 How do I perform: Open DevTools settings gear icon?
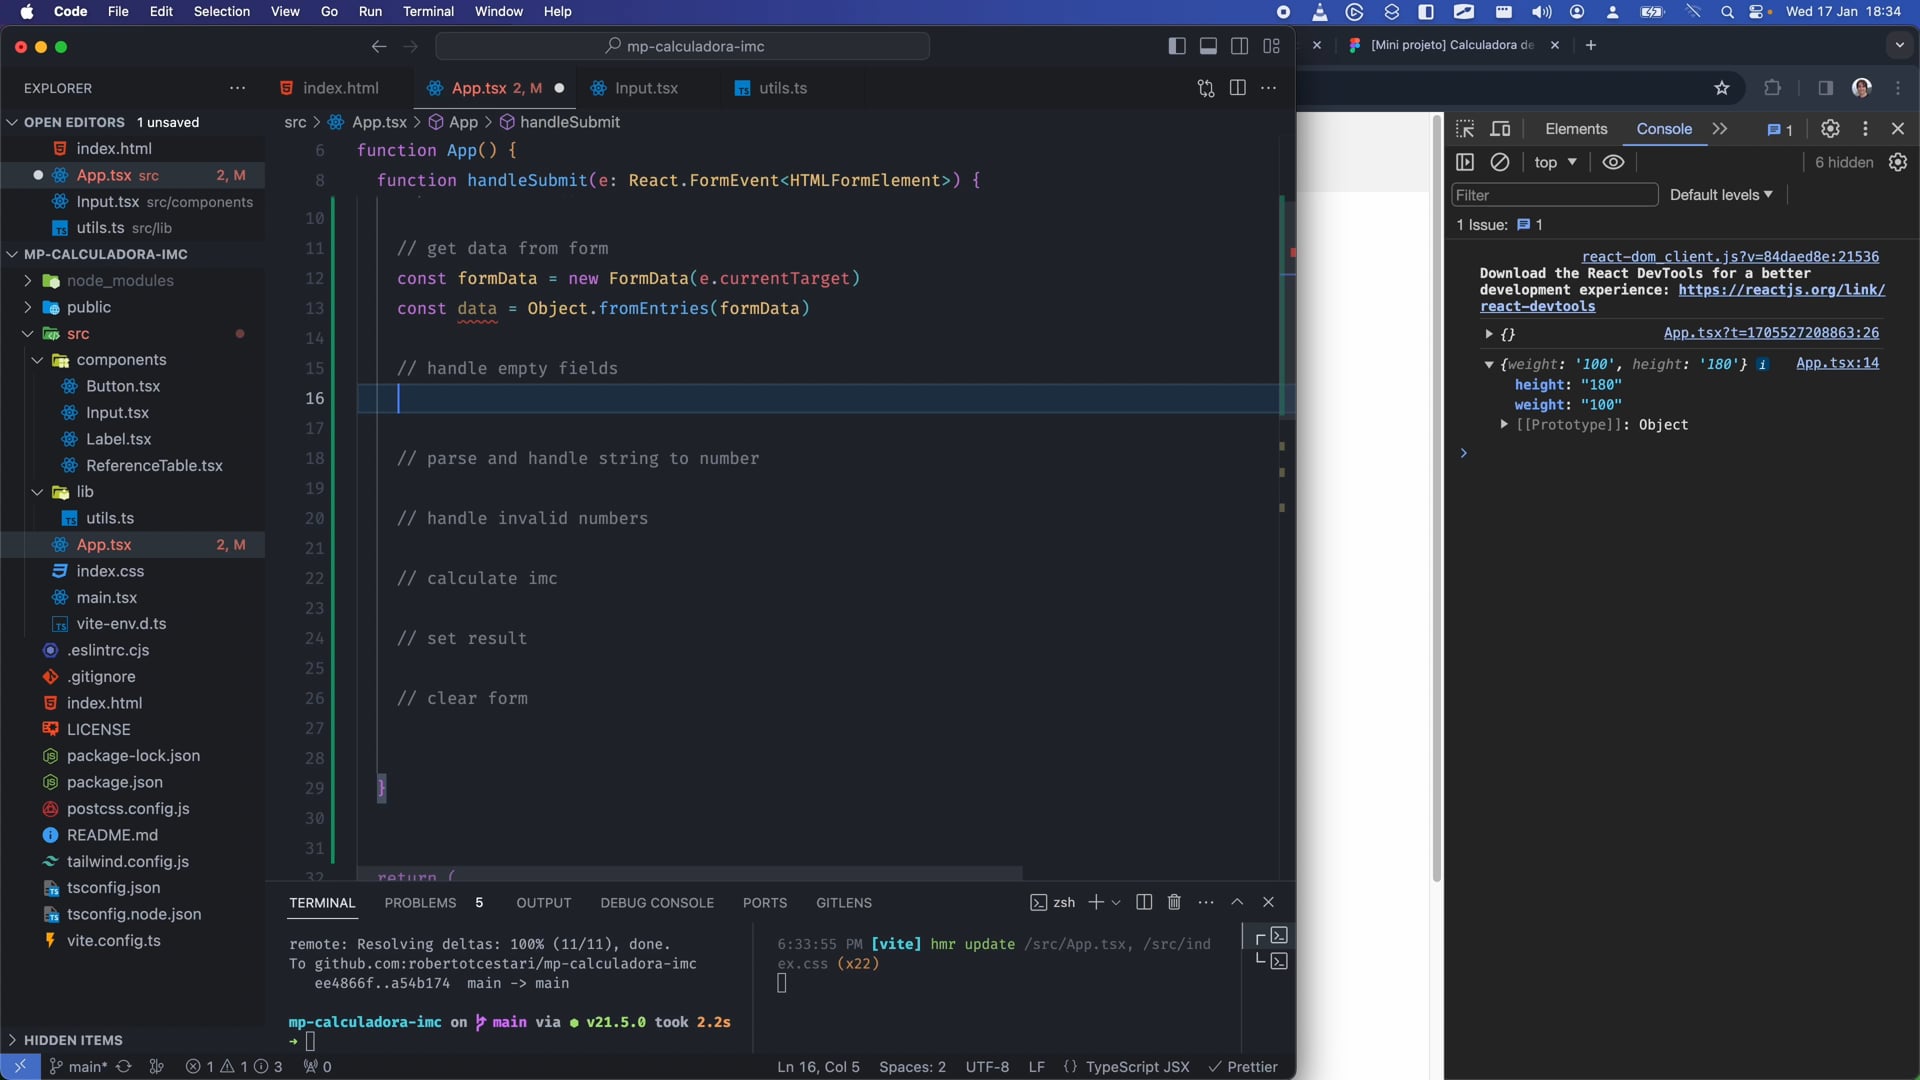tap(1830, 129)
